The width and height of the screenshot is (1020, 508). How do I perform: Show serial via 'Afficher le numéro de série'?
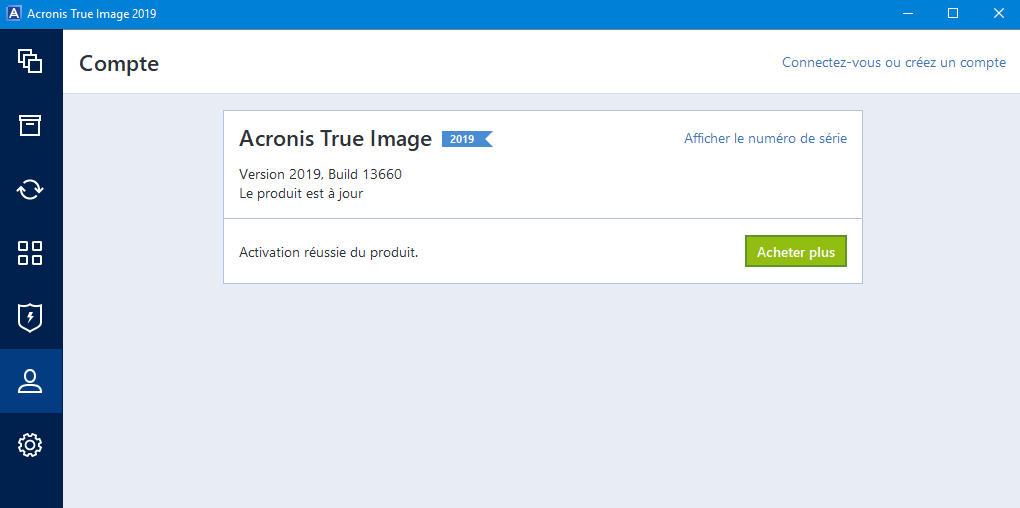point(765,139)
